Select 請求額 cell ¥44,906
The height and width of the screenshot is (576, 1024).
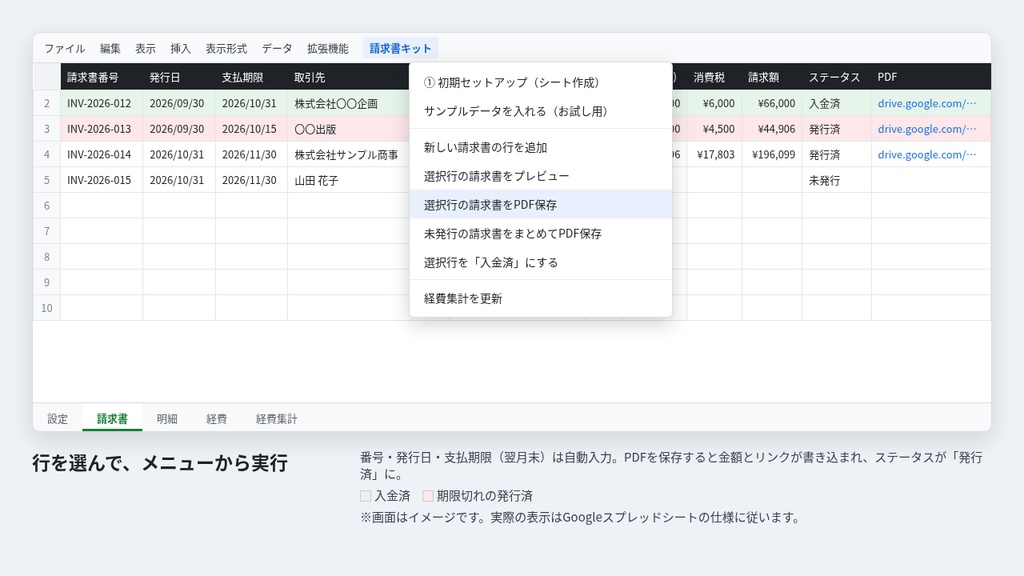772,129
